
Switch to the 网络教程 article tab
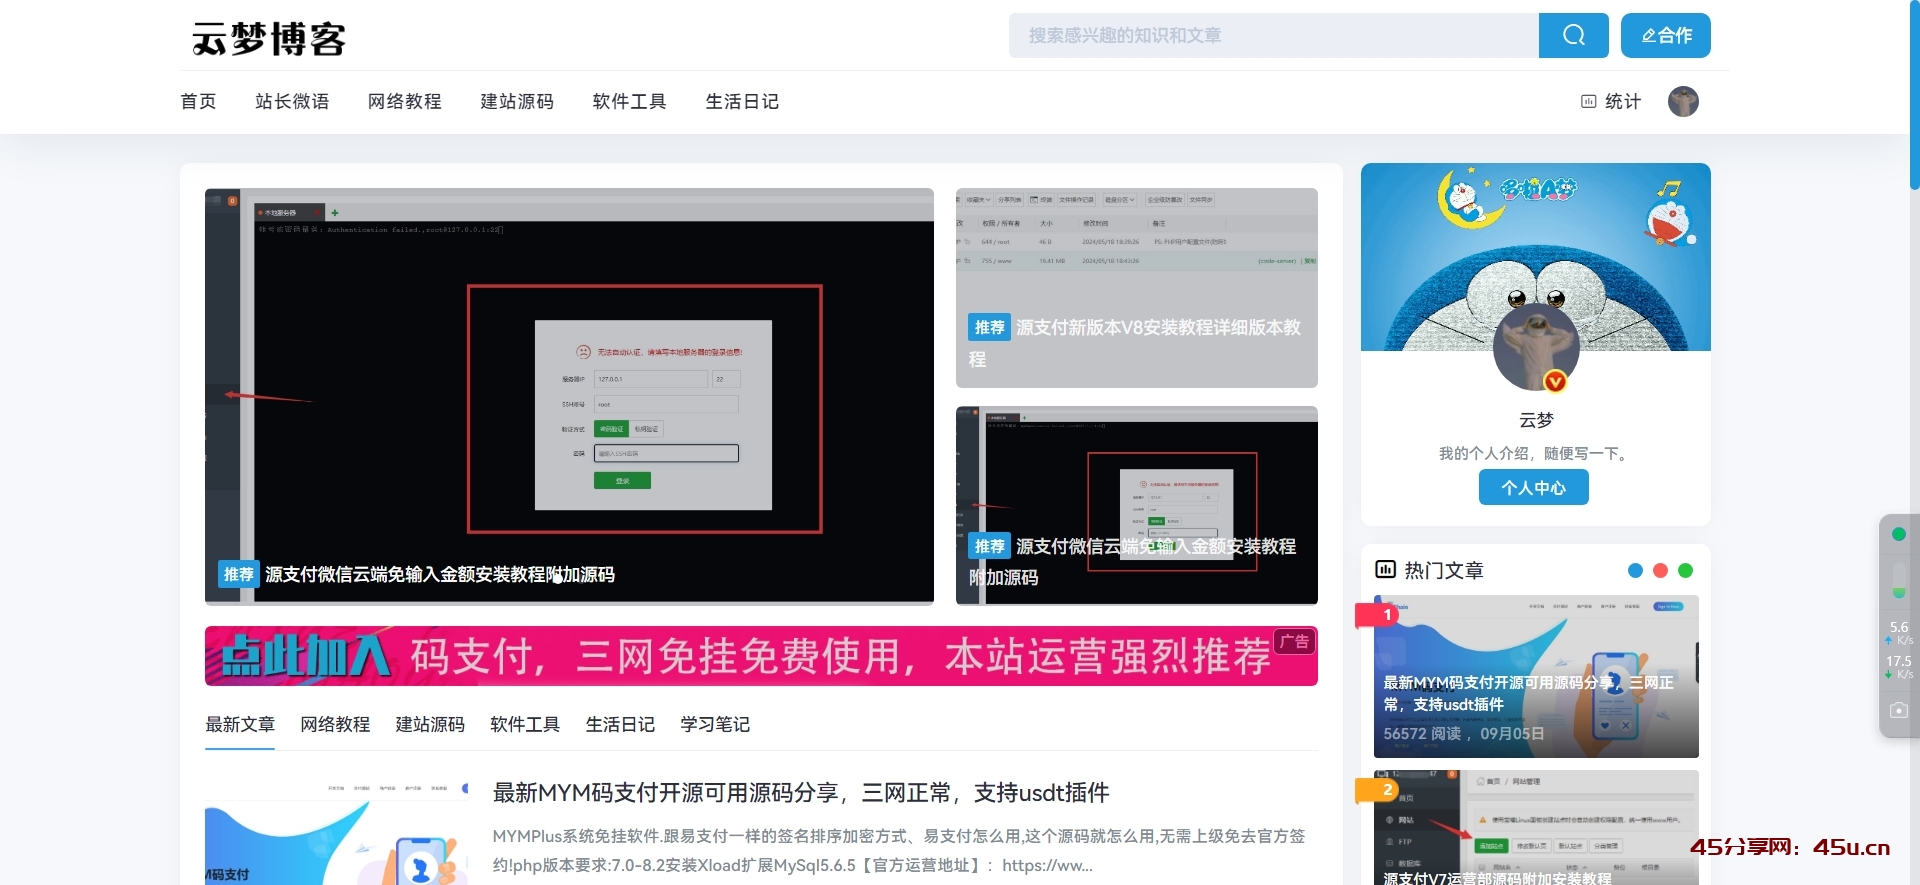335,724
